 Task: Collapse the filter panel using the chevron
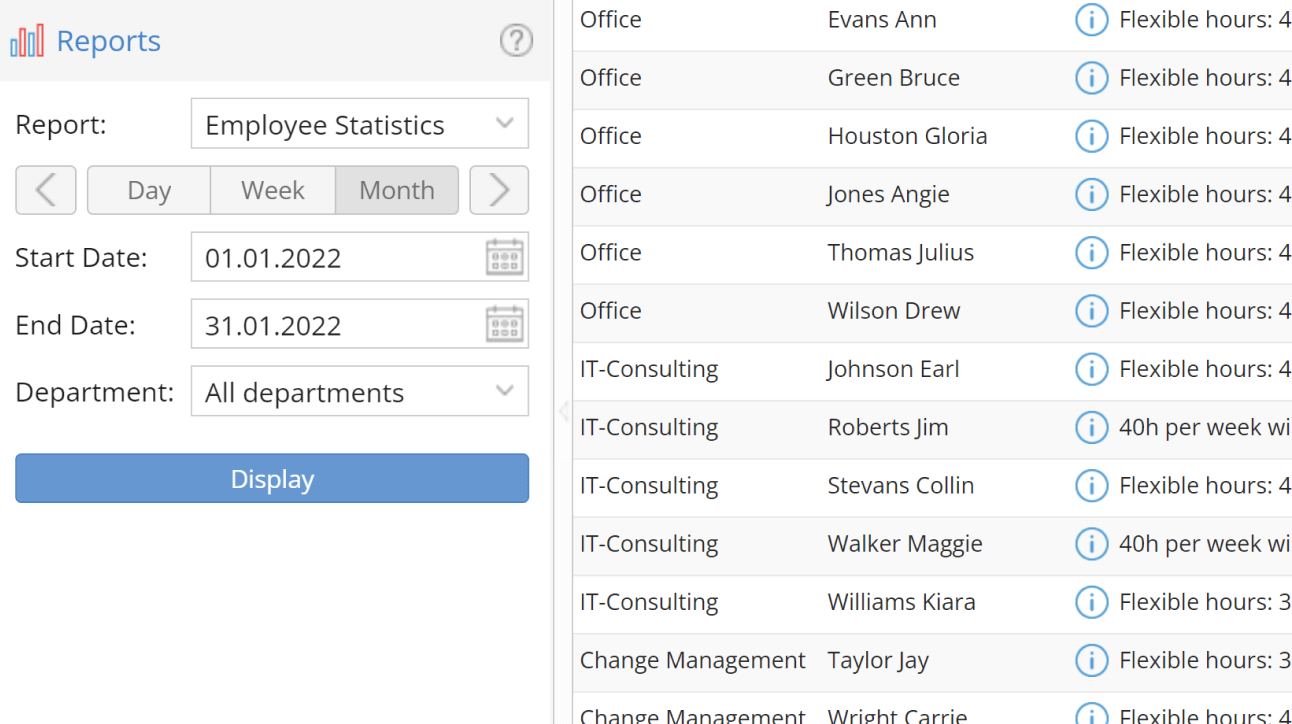(563, 411)
